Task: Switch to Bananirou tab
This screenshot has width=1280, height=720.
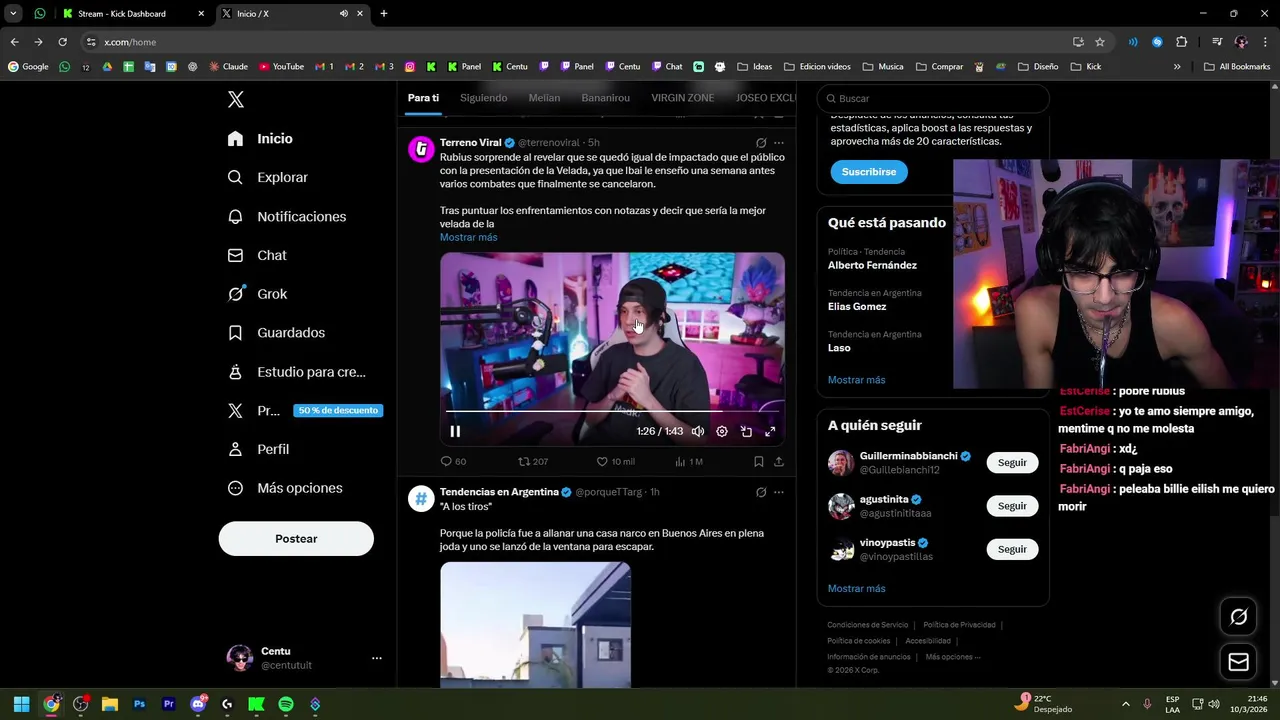Action: [x=605, y=98]
